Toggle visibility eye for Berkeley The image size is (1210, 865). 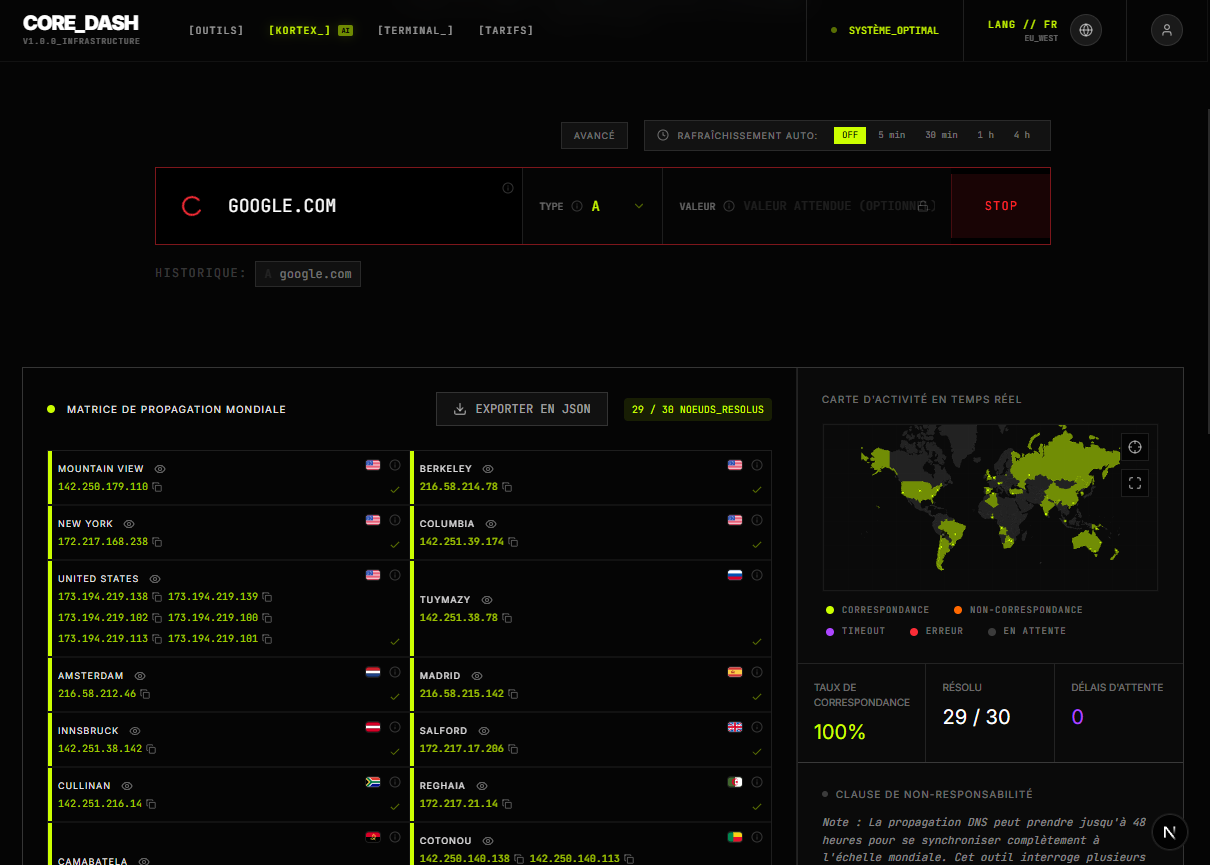click(488, 469)
